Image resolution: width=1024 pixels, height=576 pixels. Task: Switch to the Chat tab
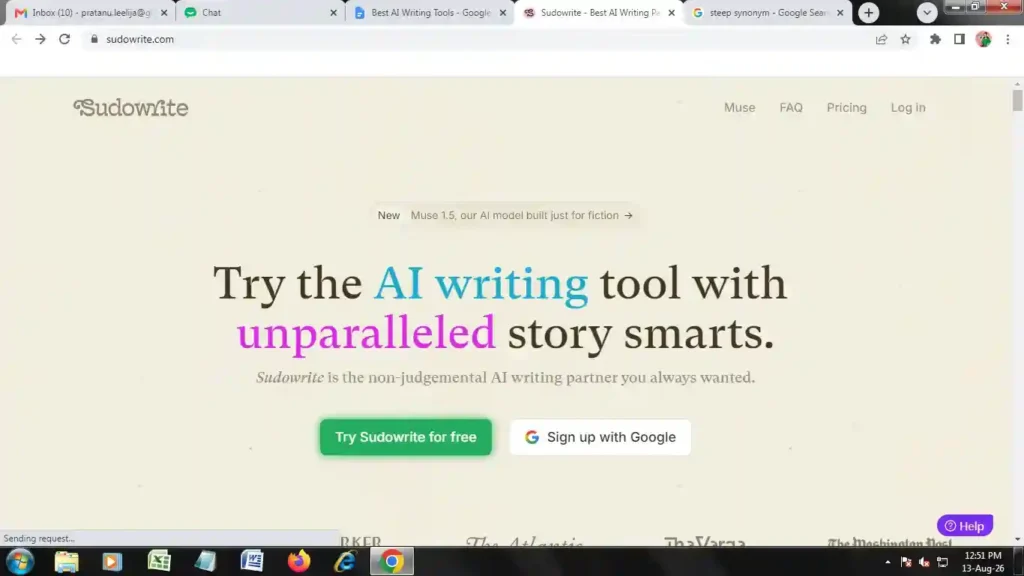(x=258, y=12)
